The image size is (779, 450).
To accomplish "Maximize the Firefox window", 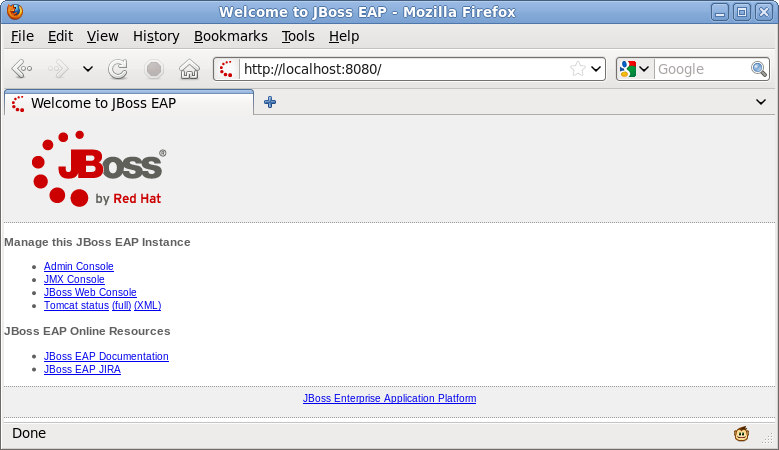I will tap(742, 12).
